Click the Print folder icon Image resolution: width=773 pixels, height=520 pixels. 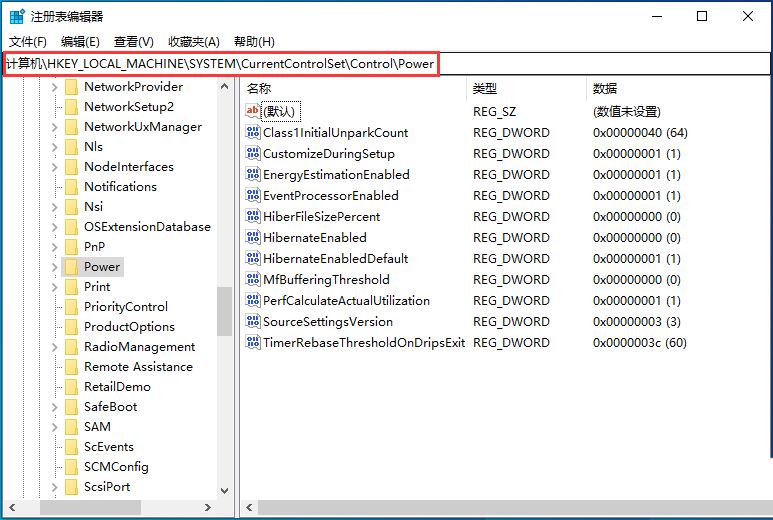(x=71, y=287)
